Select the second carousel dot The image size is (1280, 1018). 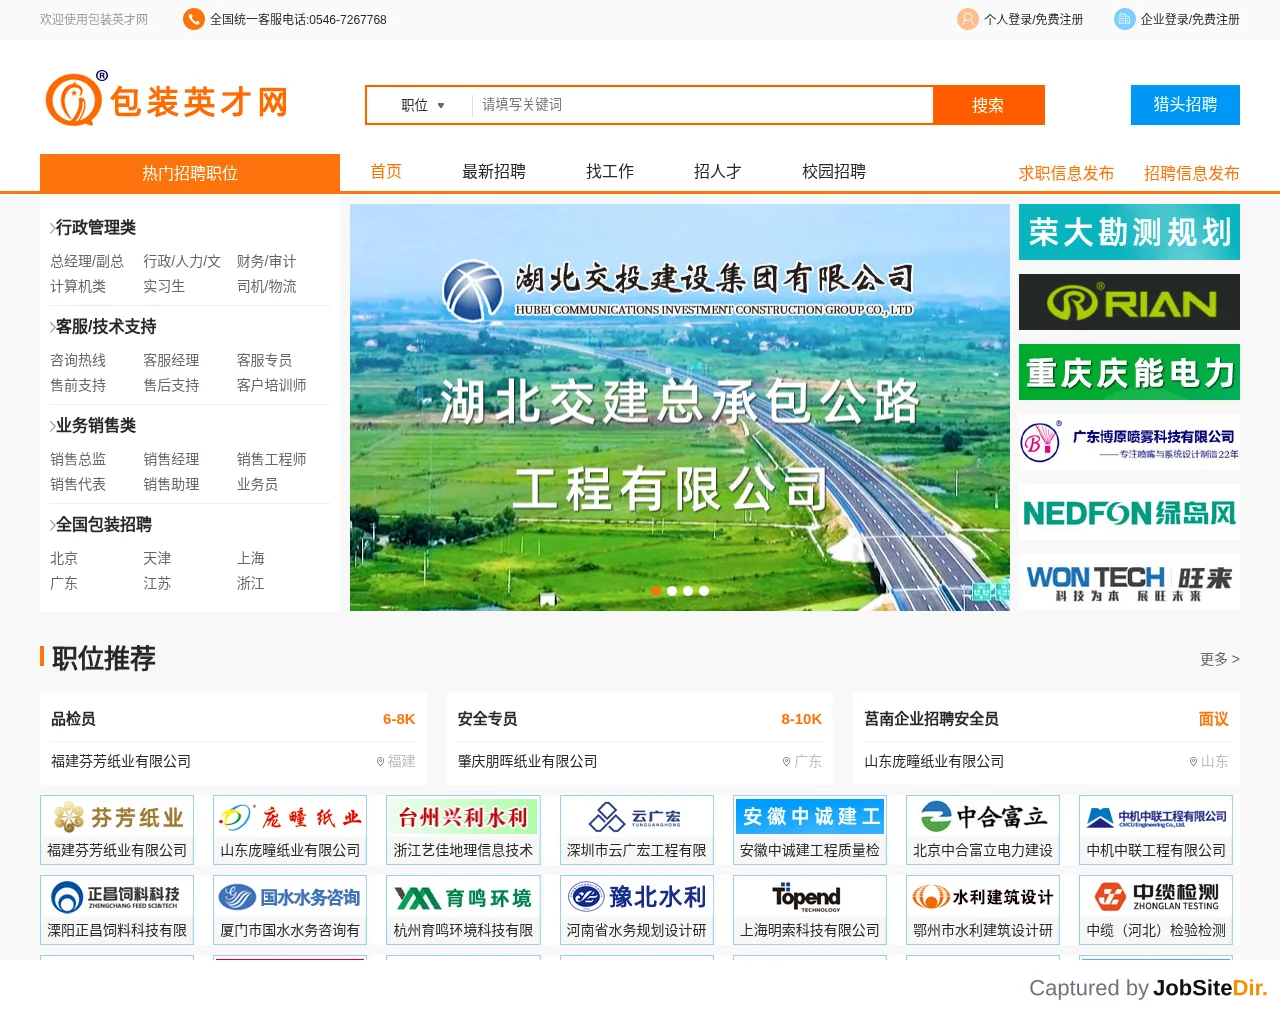point(672,591)
